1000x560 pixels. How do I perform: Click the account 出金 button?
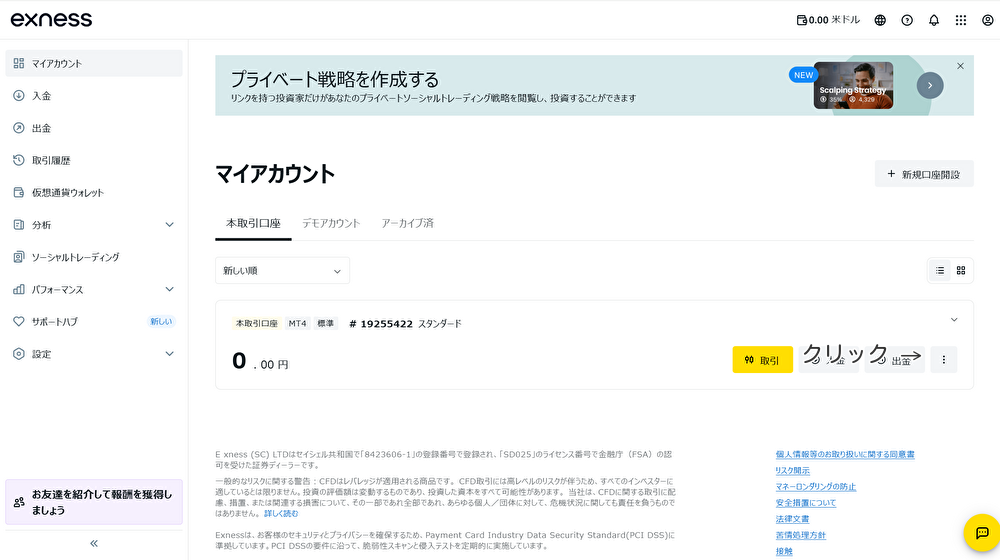(x=895, y=360)
